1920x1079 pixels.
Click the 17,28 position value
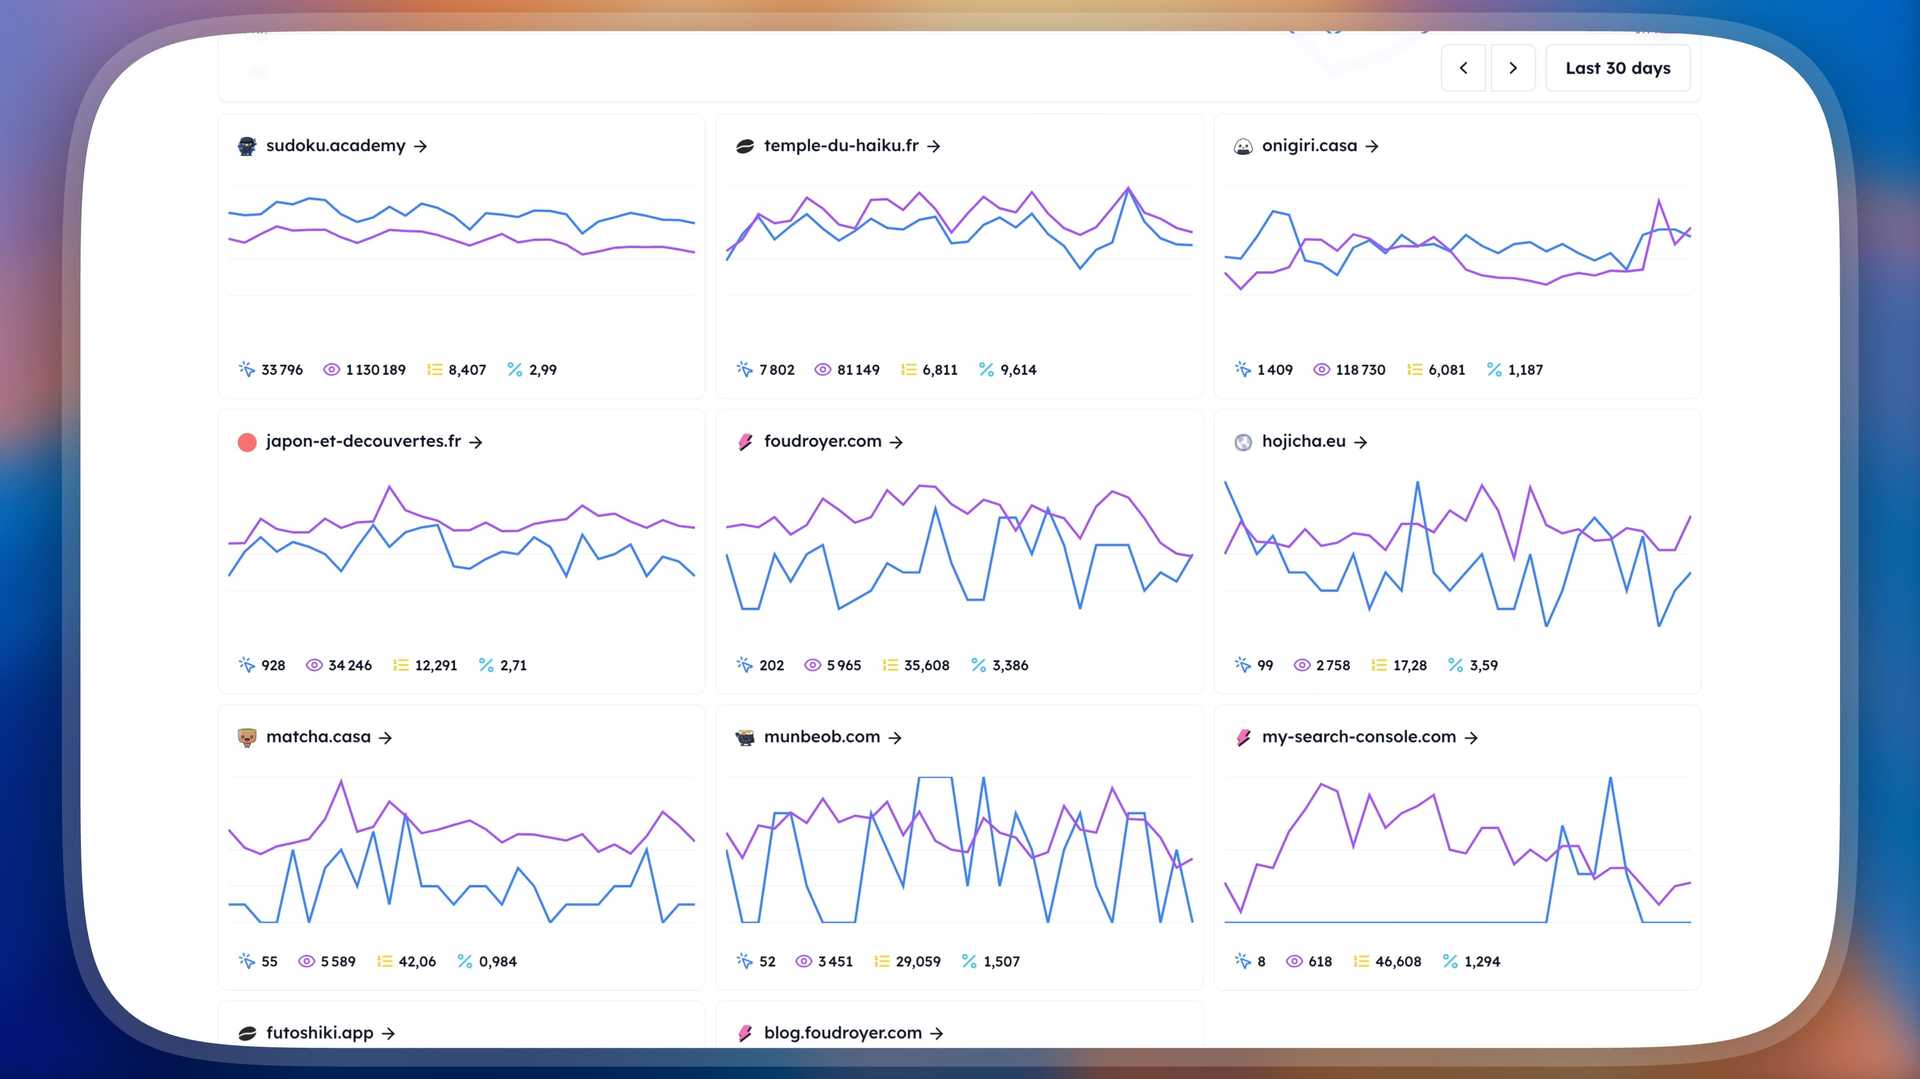click(x=1410, y=666)
